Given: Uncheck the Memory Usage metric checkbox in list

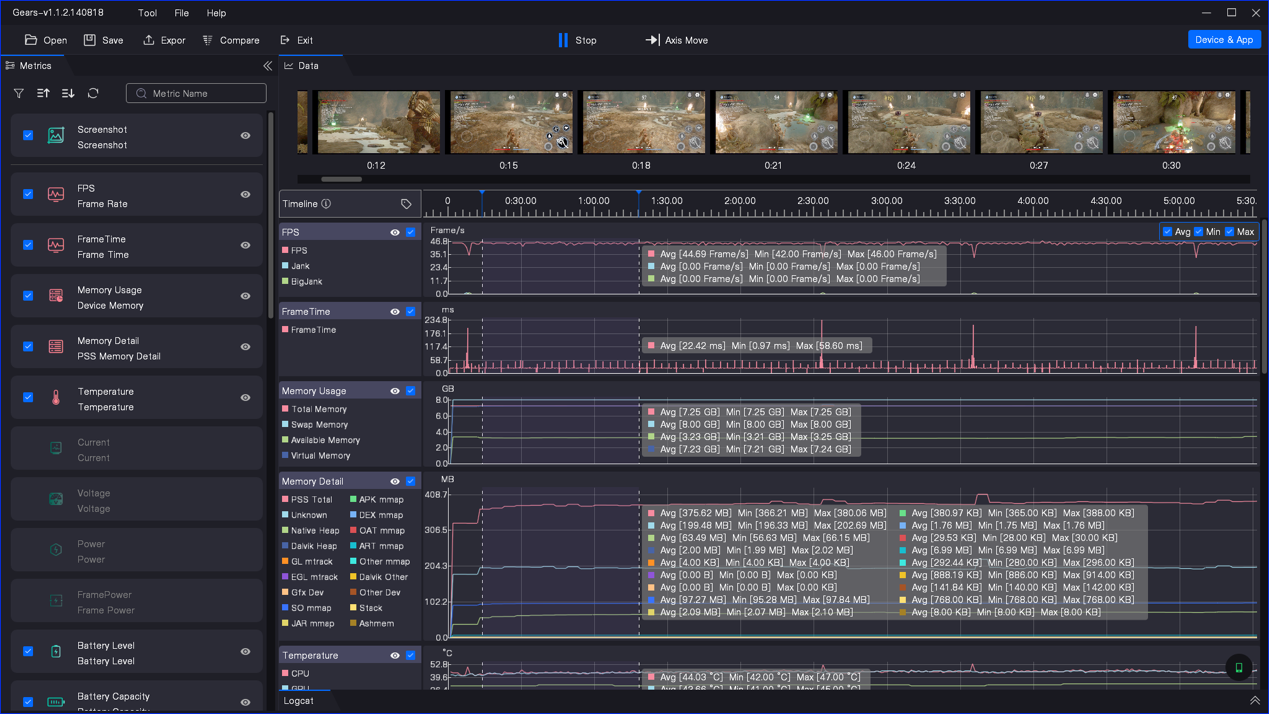Looking at the screenshot, I should pyautogui.click(x=28, y=297).
